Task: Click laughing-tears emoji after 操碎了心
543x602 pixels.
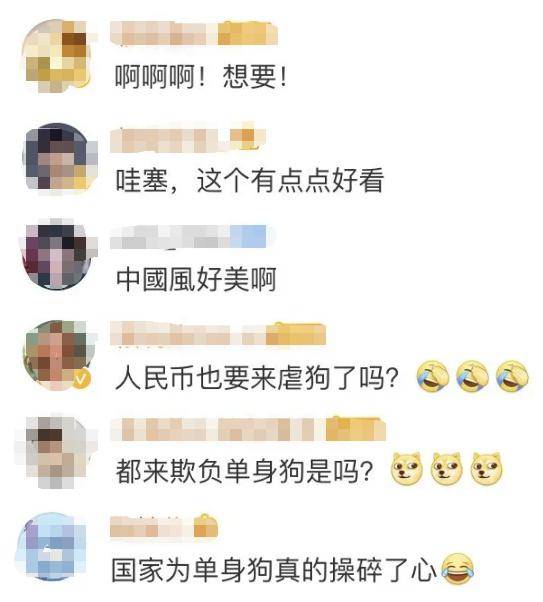Action: point(457,569)
